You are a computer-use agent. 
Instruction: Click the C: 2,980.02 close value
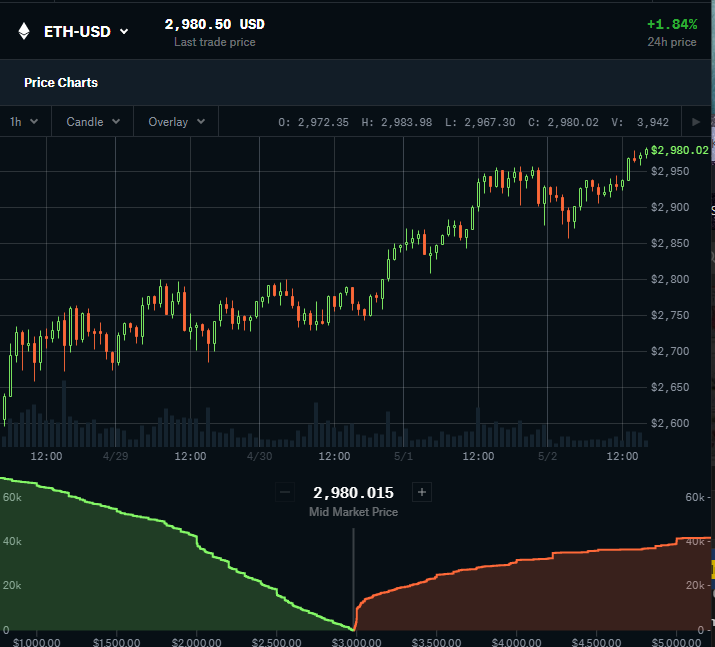563,122
